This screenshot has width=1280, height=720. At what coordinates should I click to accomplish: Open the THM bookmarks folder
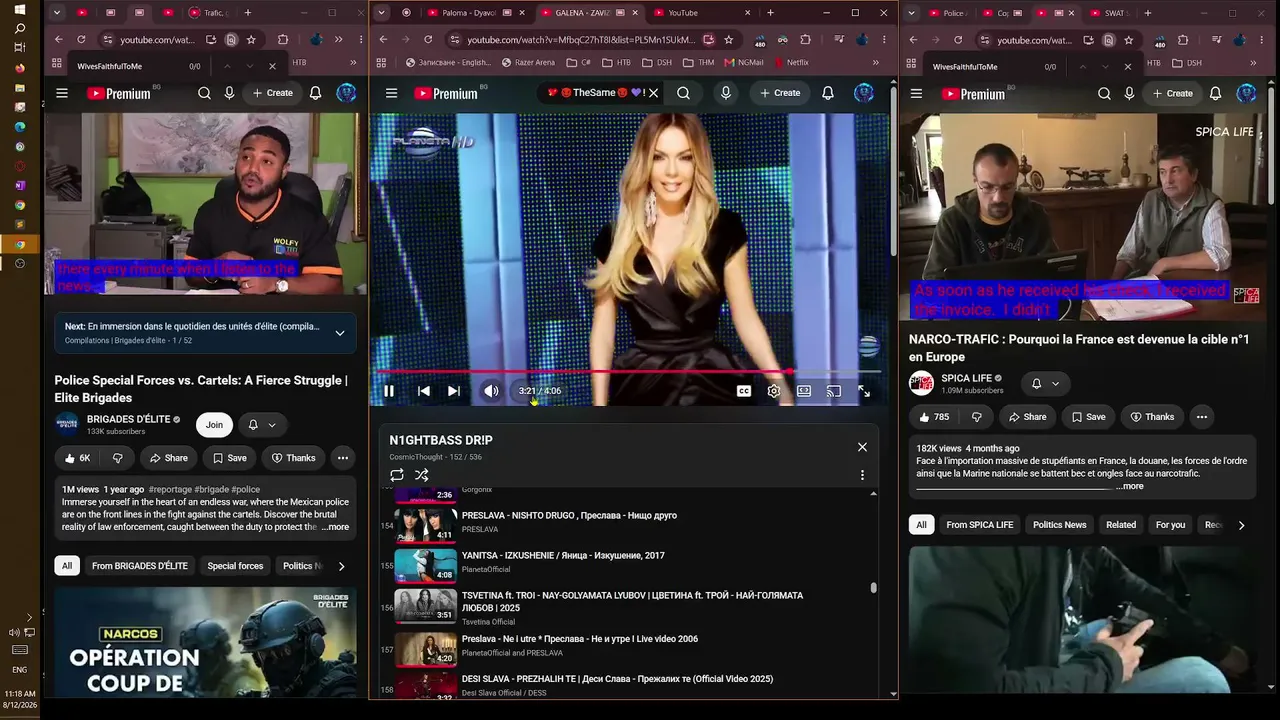(x=699, y=62)
